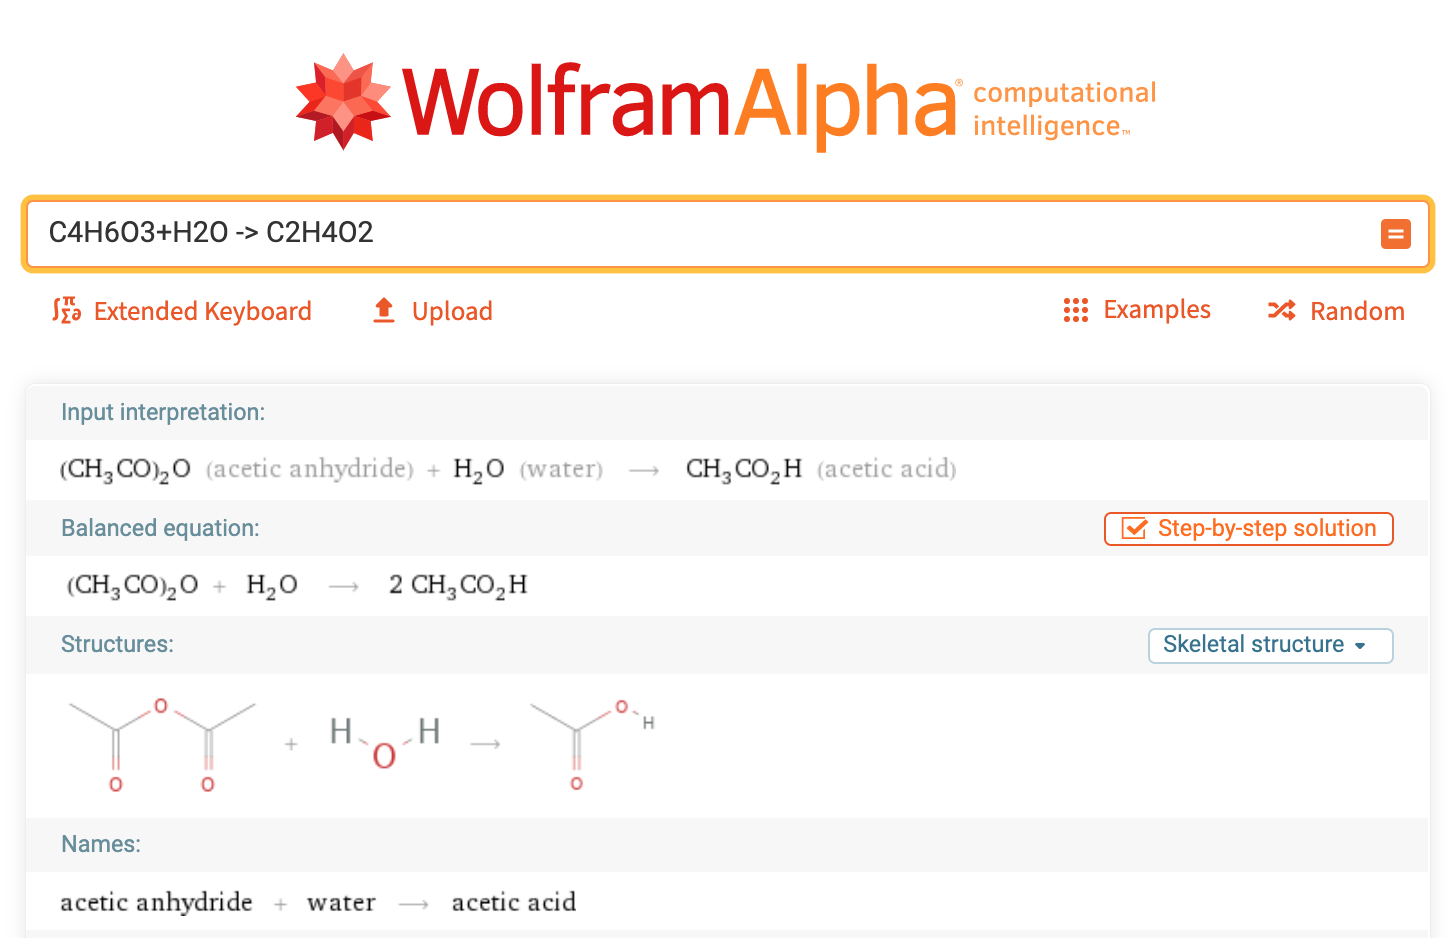The image size is (1454, 938).
Task: Open the Extended Keyboard text link
Action: (x=202, y=311)
